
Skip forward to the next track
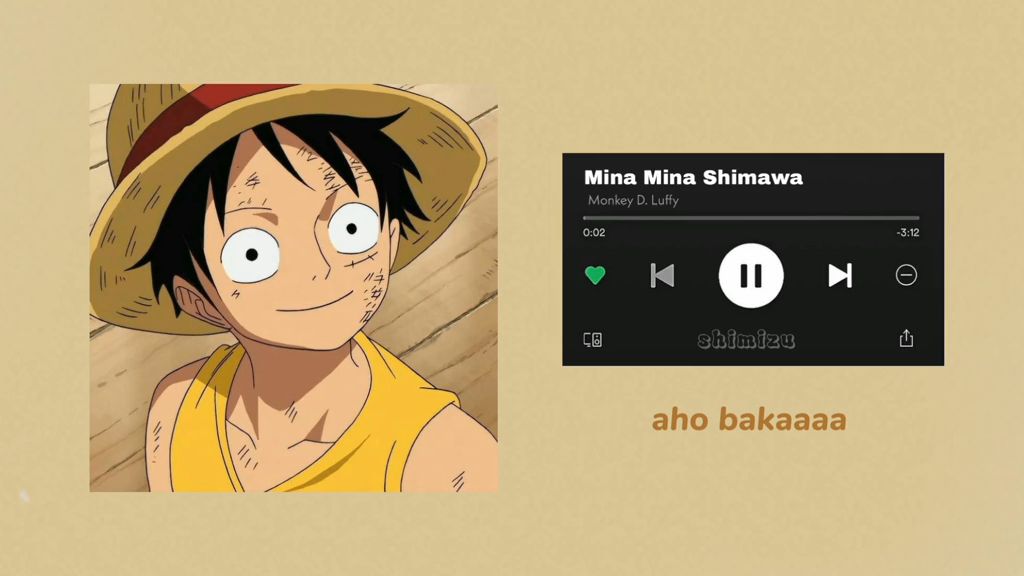840,276
